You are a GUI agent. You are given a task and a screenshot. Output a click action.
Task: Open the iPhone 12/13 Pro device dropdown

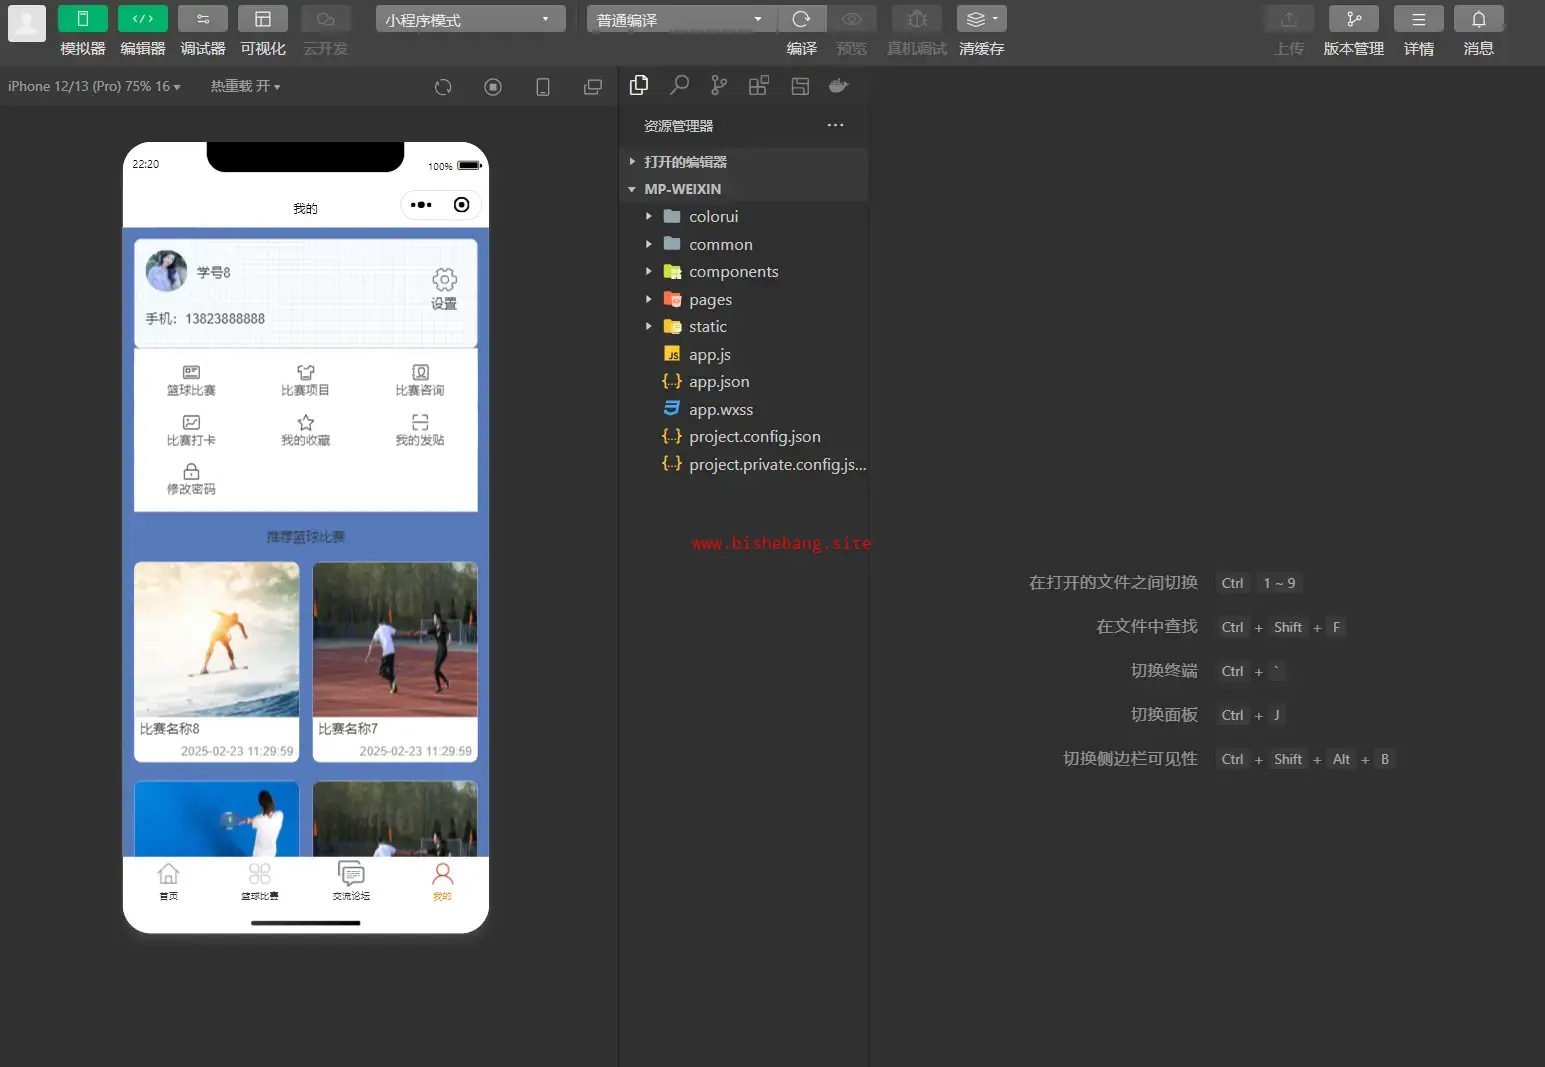click(x=94, y=87)
